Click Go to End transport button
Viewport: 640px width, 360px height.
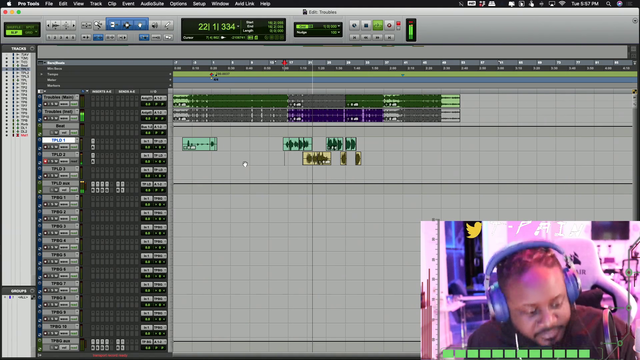(389, 37)
